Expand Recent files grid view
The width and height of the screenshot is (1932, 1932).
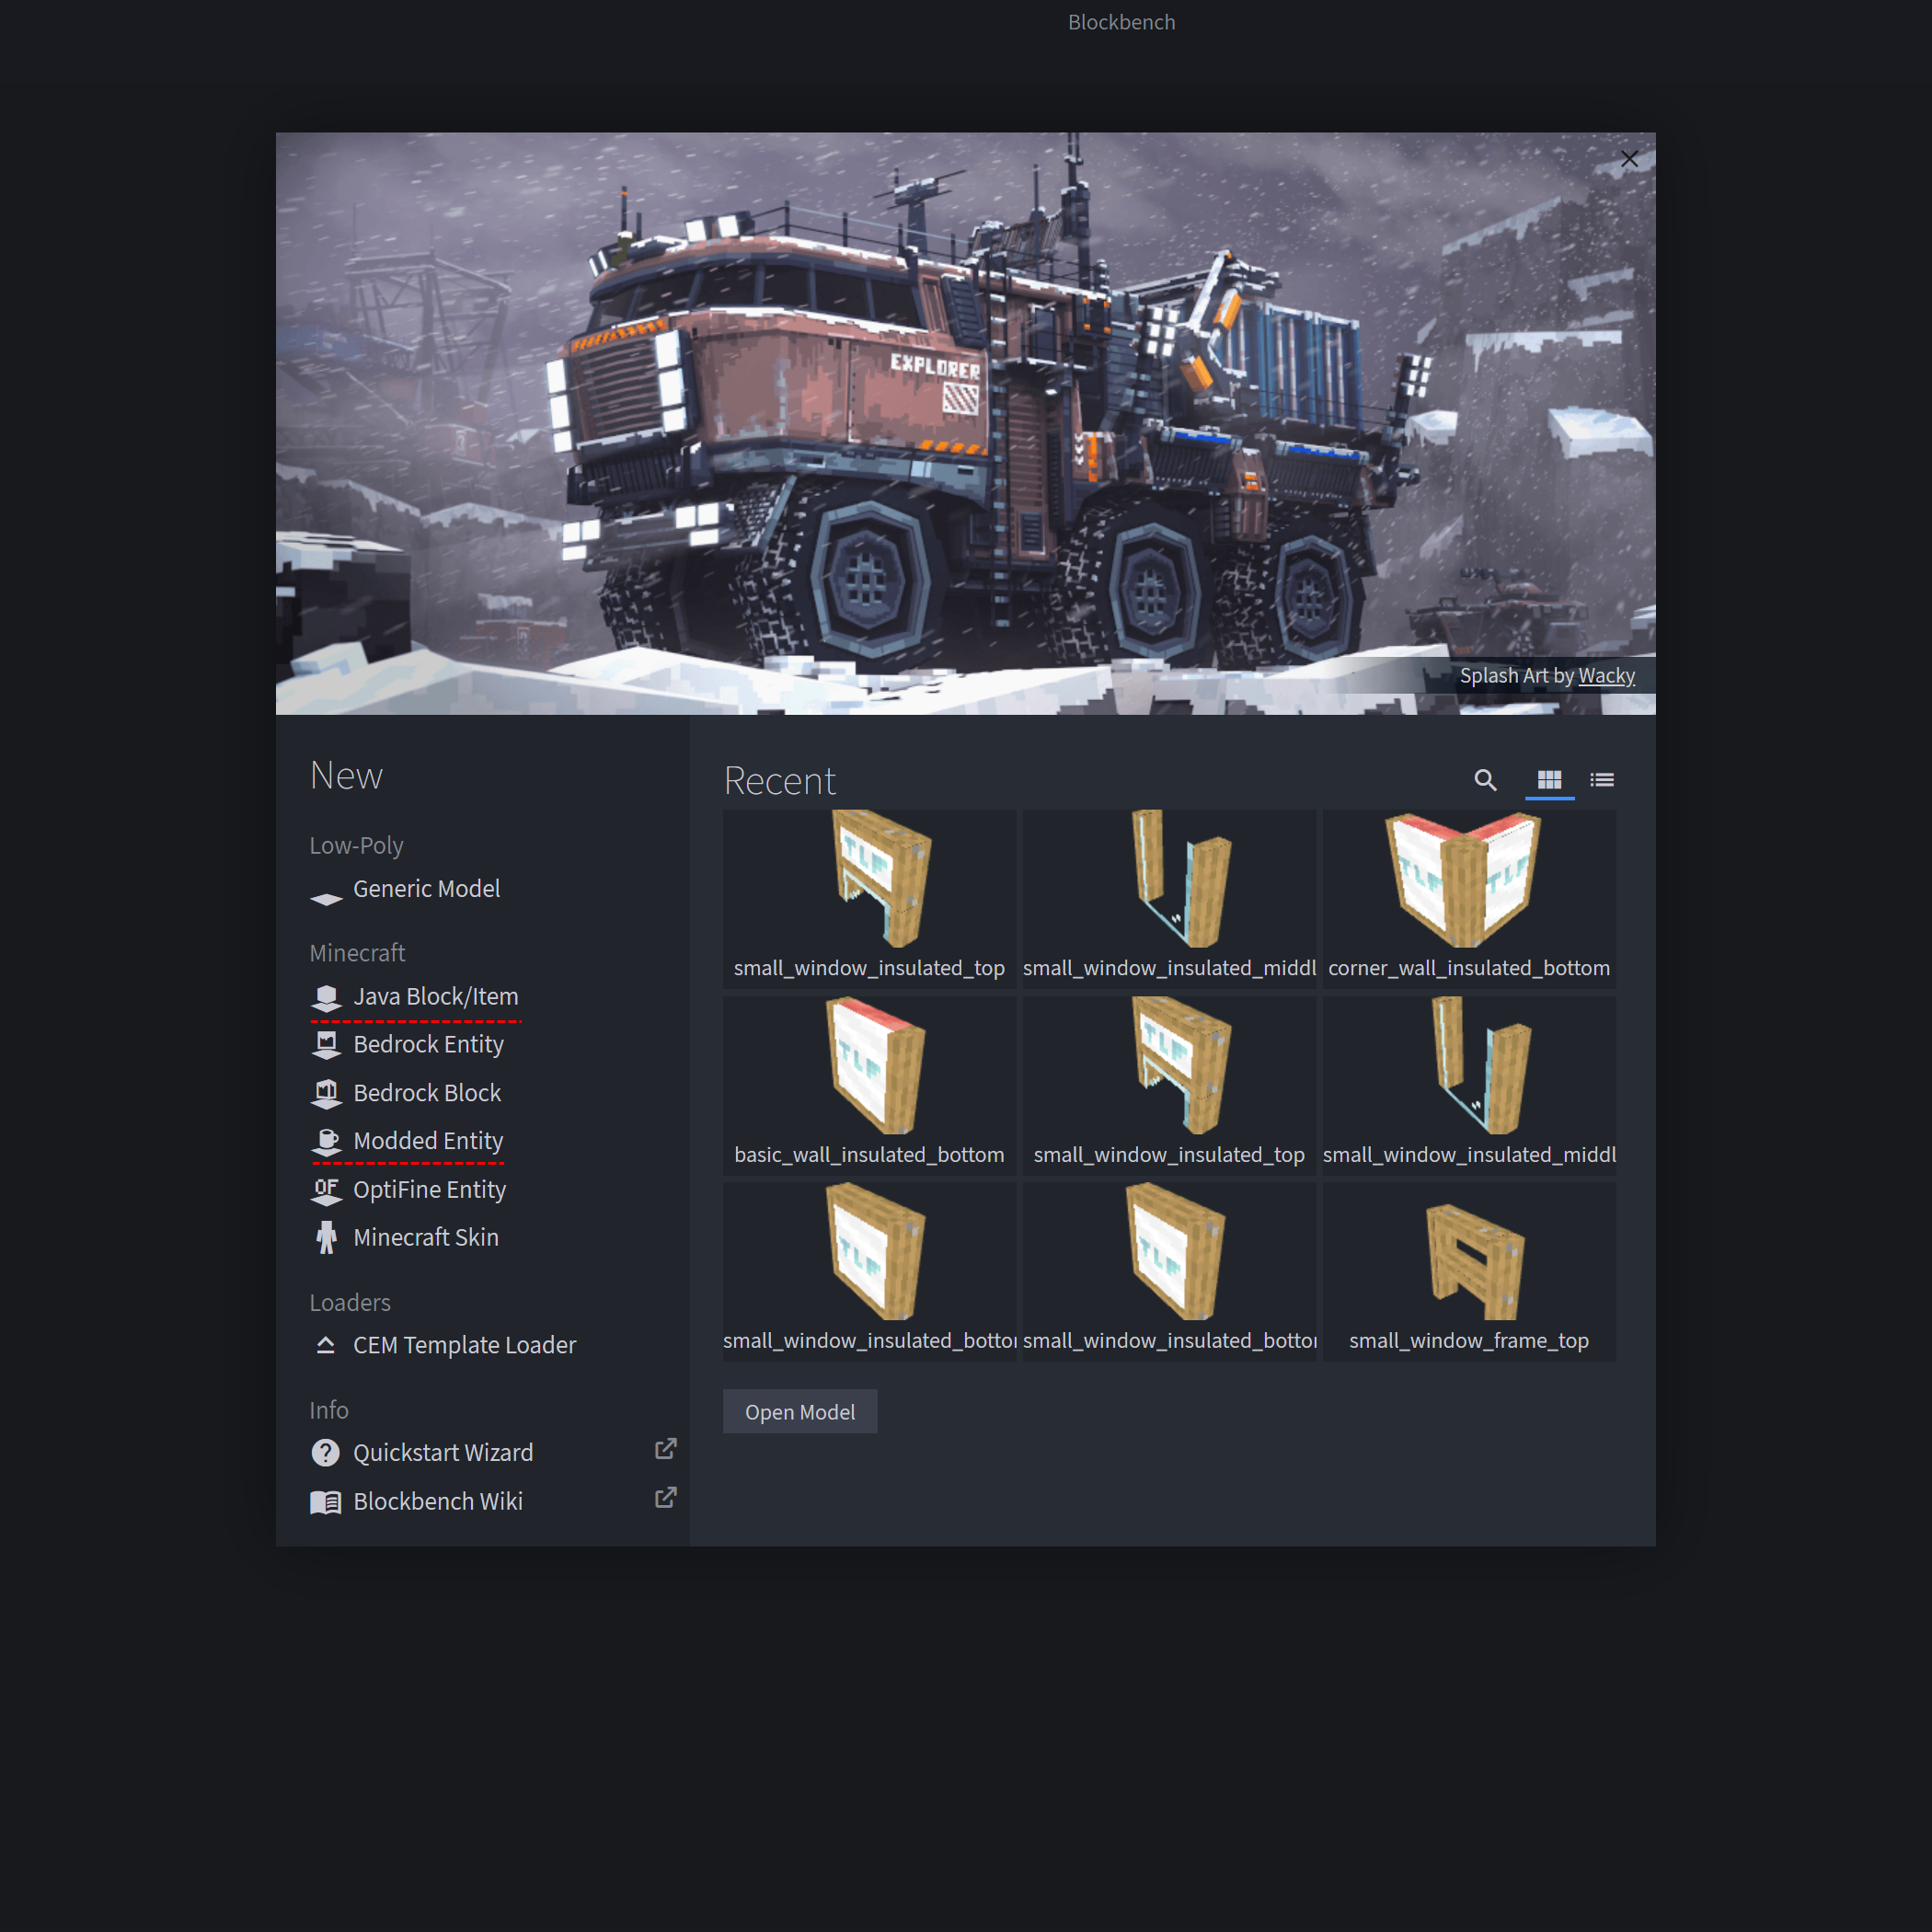pos(1550,780)
